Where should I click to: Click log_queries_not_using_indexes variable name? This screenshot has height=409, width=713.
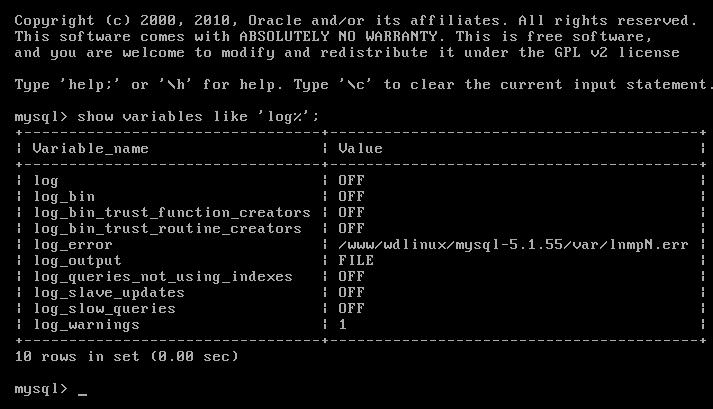(163, 277)
